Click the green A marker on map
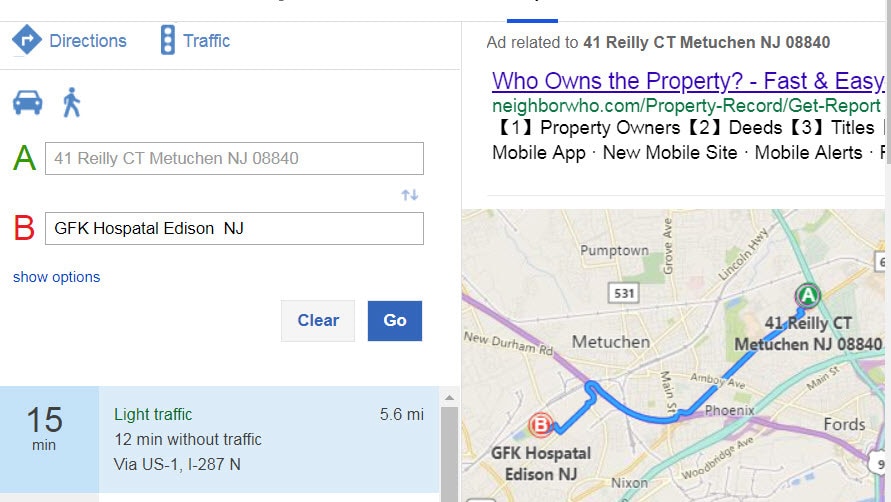 pos(807,295)
